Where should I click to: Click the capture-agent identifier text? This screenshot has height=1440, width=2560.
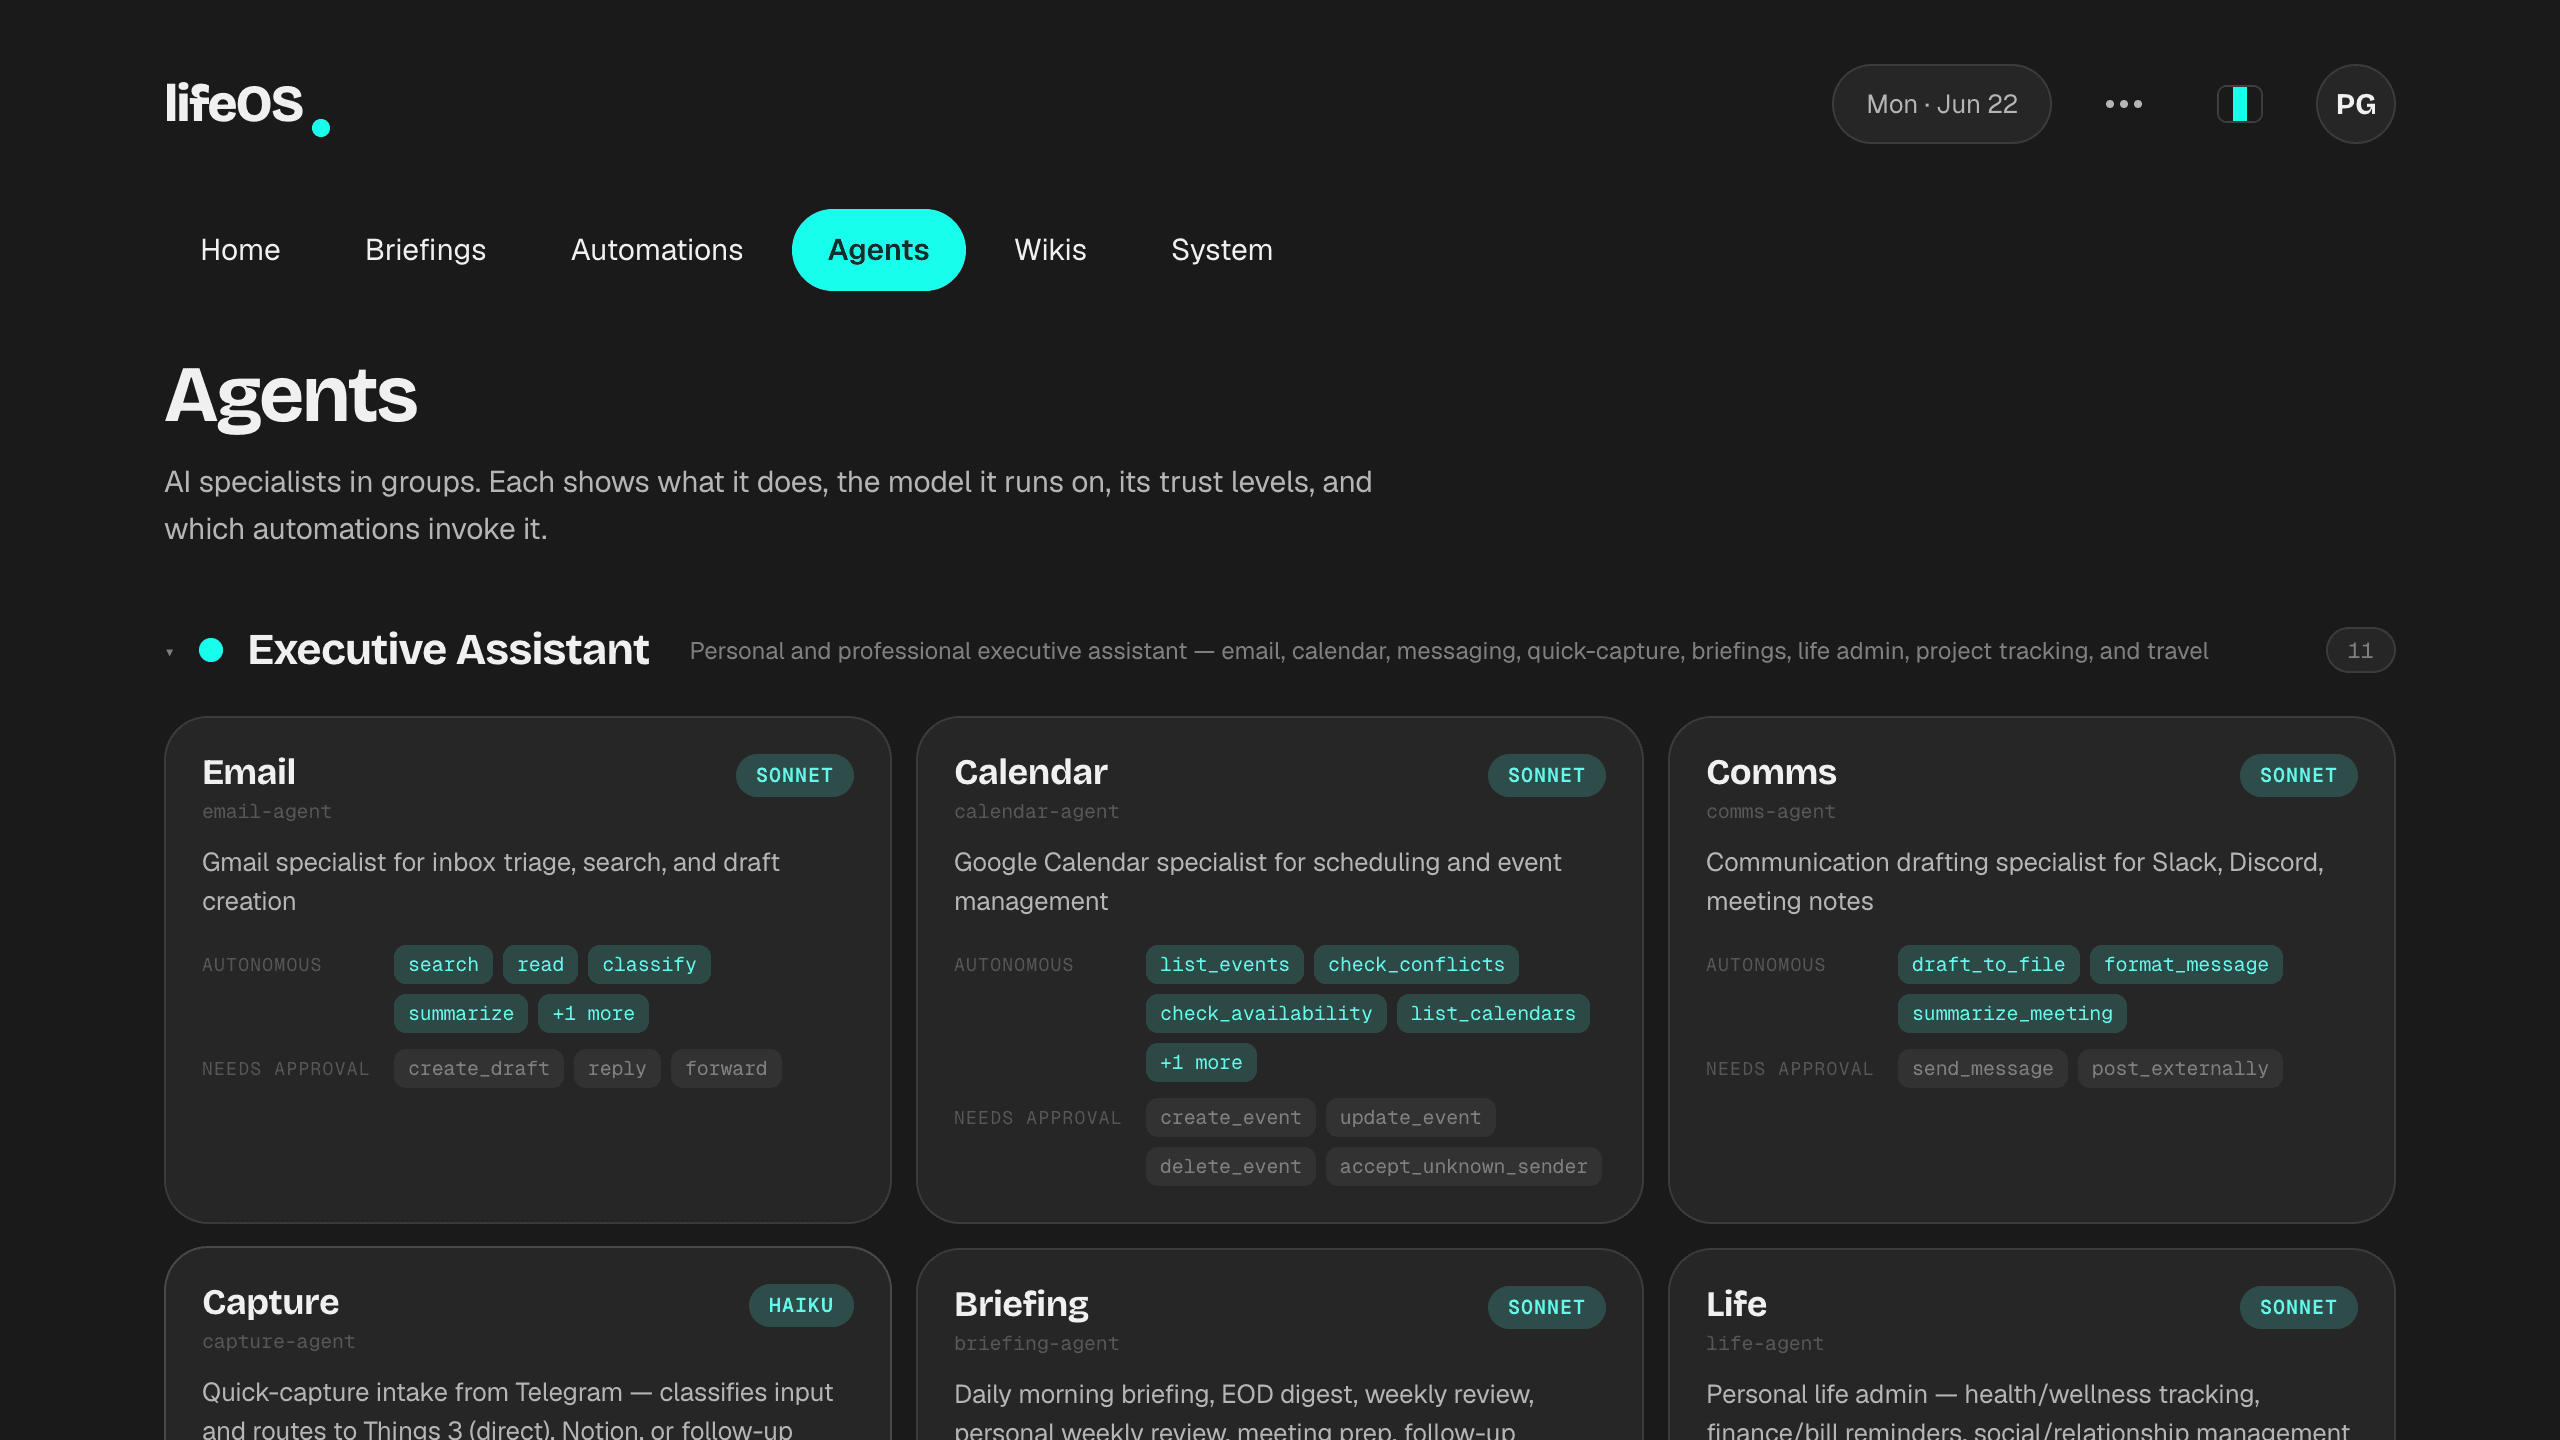pos(278,1342)
